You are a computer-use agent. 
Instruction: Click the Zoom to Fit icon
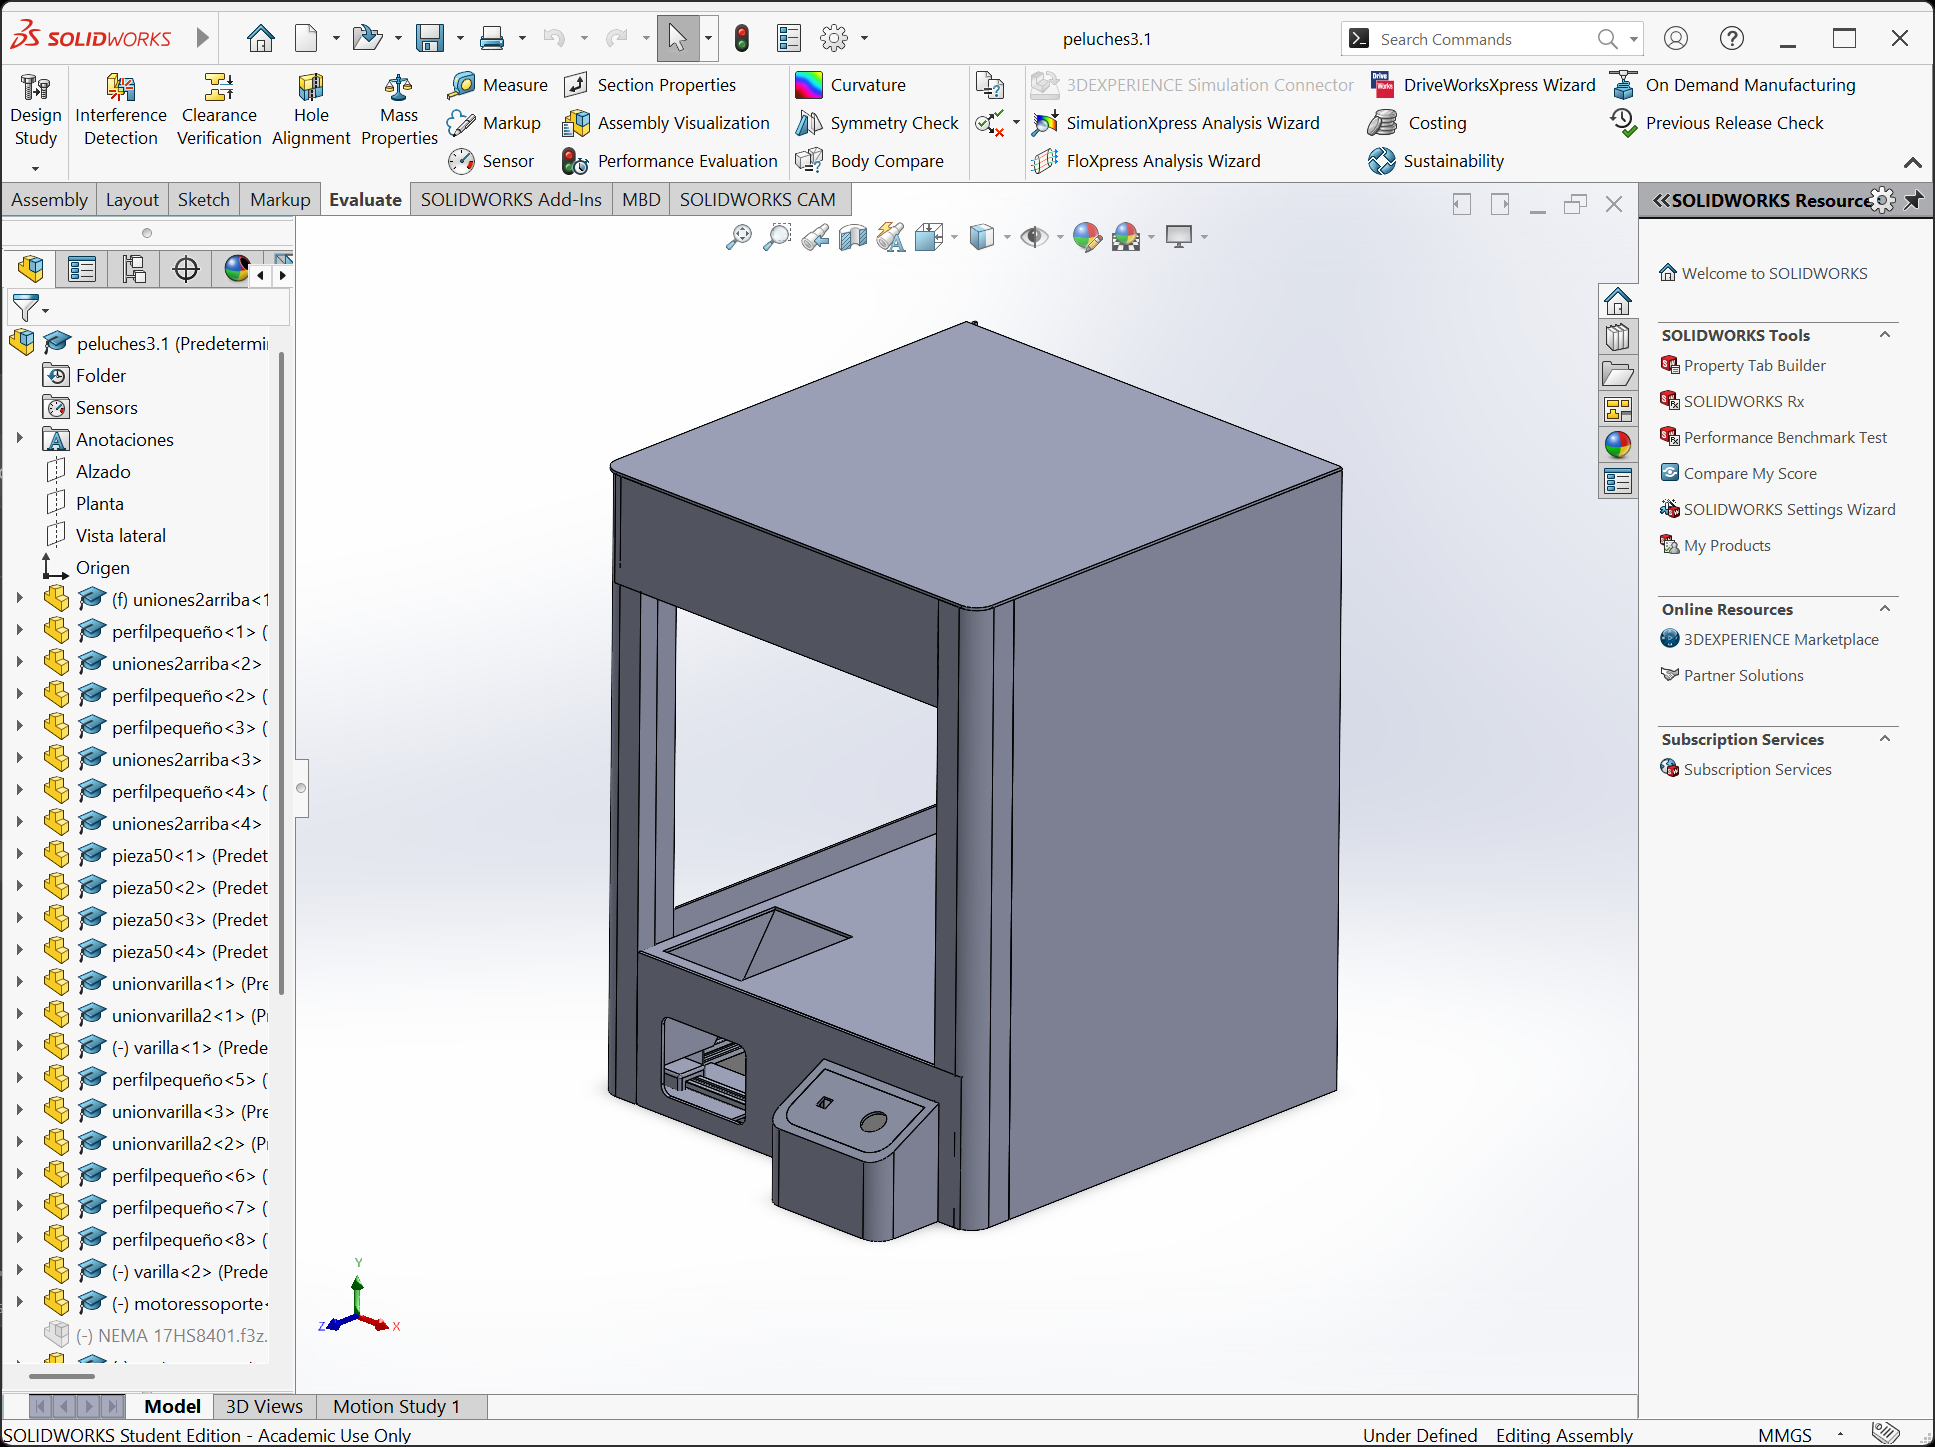click(739, 237)
